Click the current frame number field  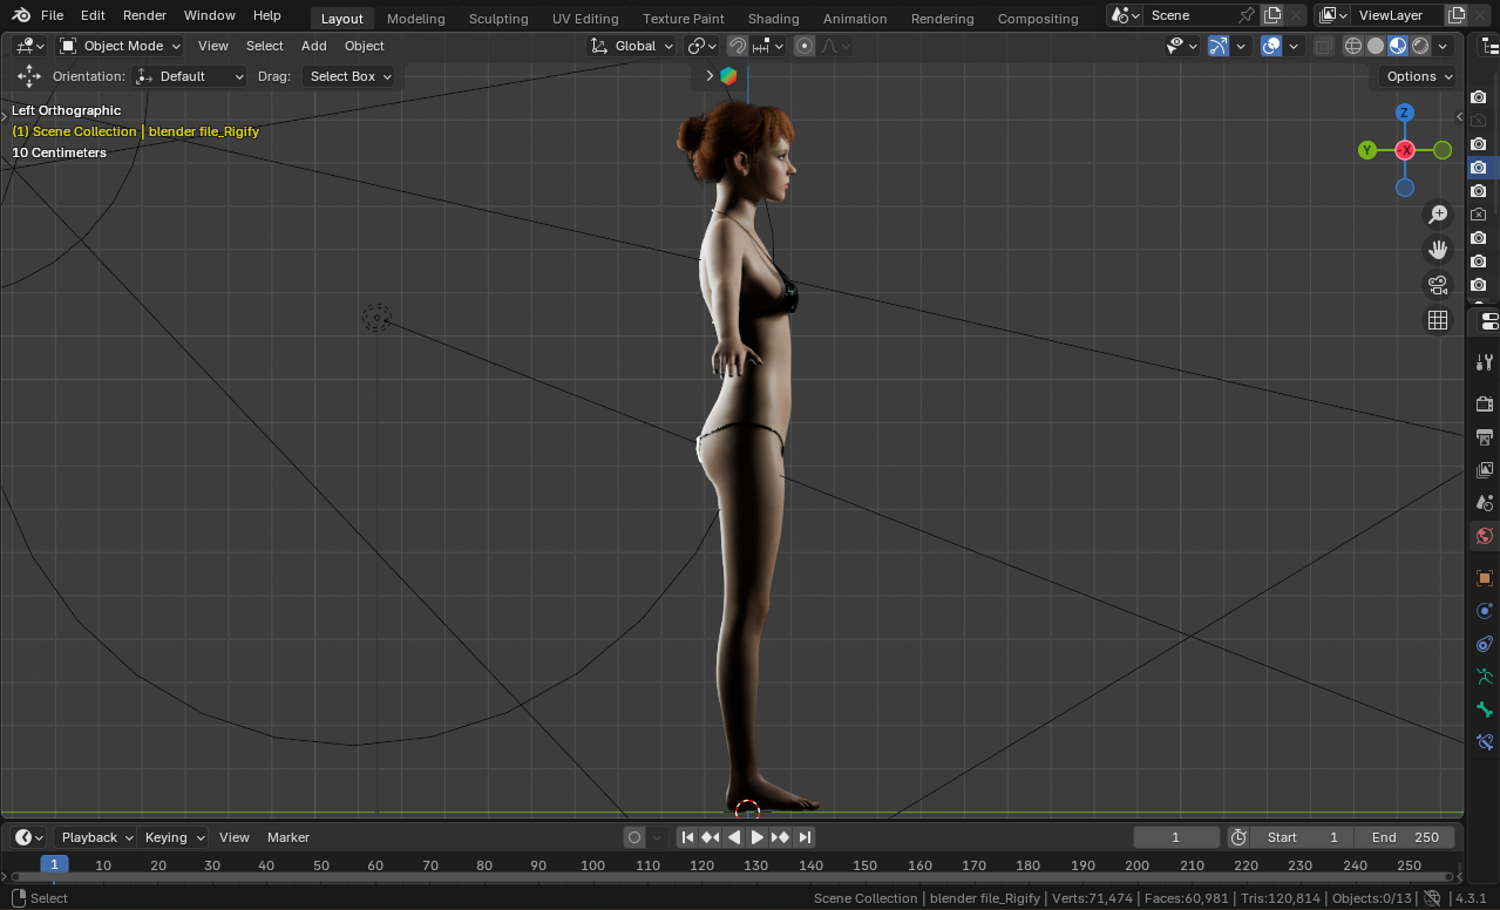(x=1176, y=837)
